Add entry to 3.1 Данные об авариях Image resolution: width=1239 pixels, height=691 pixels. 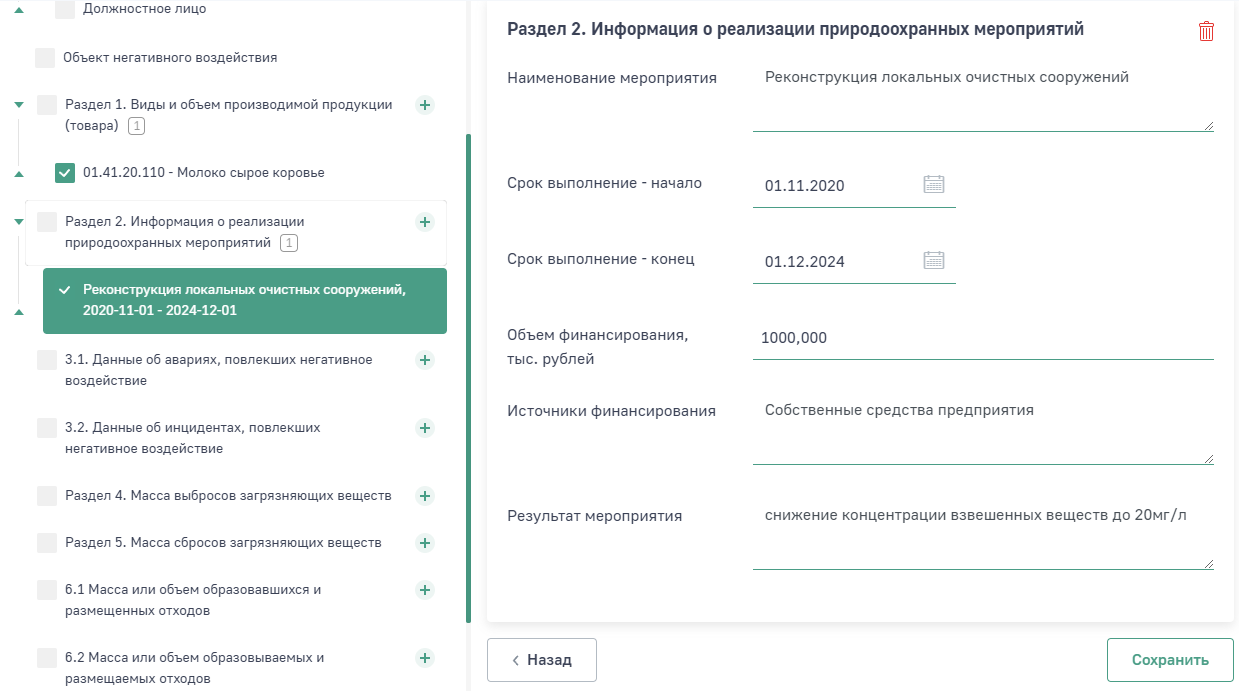(424, 360)
